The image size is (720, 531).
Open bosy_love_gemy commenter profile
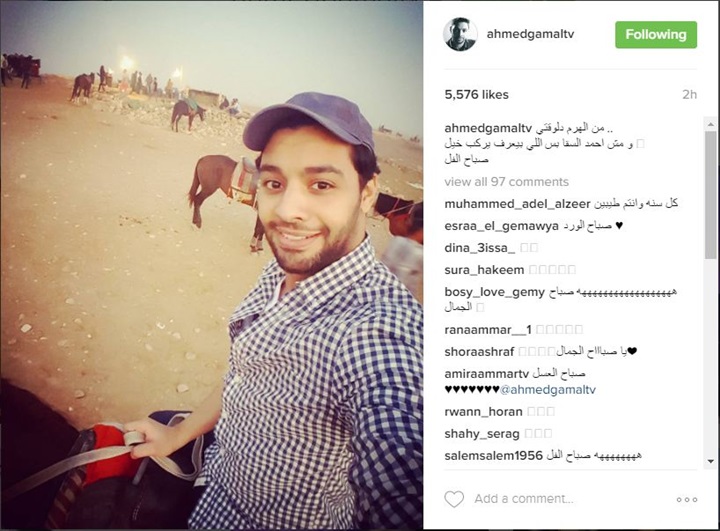point(495,292)
